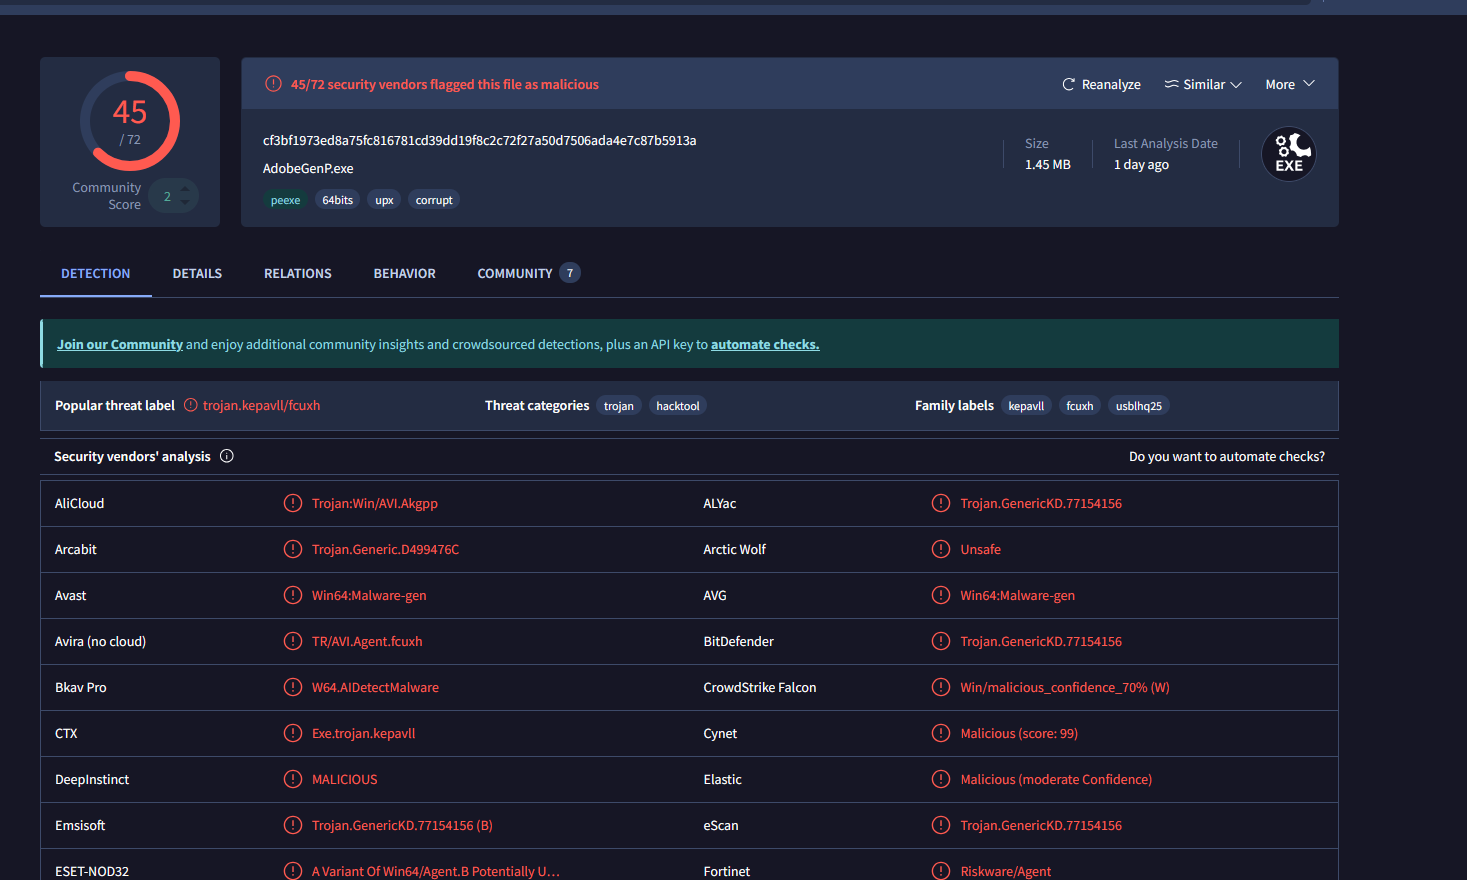Click the info icon beside Security vendors' analysis
Viewport: 1467px width, 880px height.
227,456
